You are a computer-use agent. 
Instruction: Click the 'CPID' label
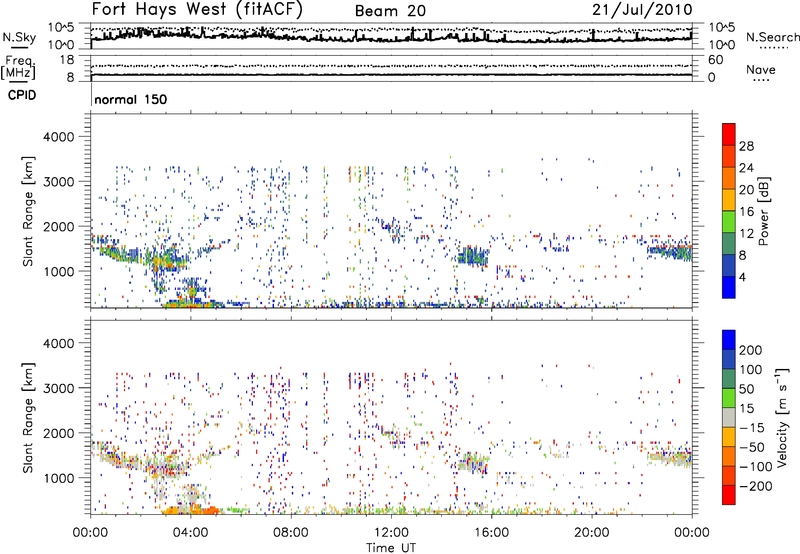[22, 95]
